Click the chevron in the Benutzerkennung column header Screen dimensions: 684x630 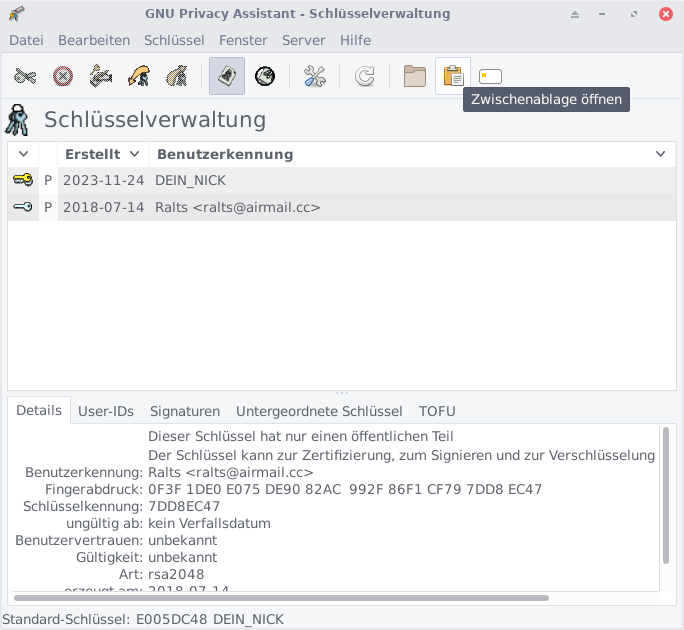click(x=660, y=154)
